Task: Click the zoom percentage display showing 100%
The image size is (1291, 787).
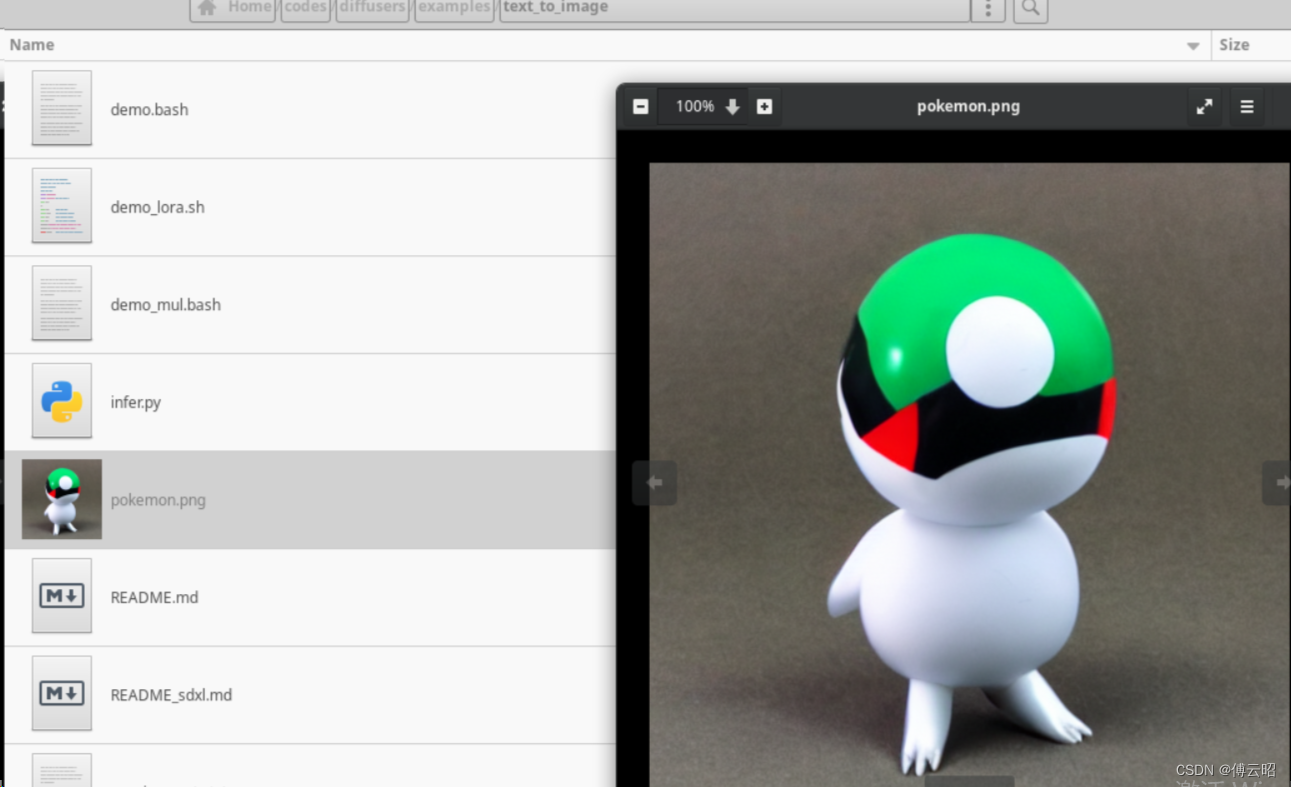Action: [695, 106]
